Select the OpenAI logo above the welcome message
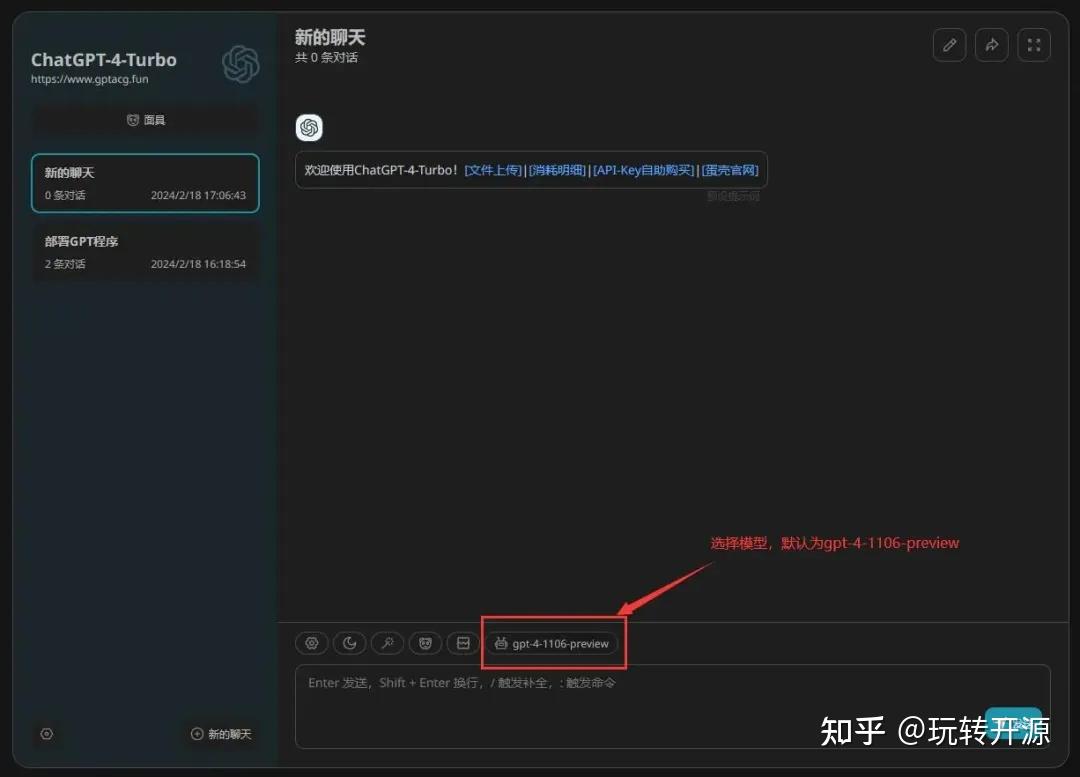The height and width of the screenshot is (777, 1080). coord(308,127)
